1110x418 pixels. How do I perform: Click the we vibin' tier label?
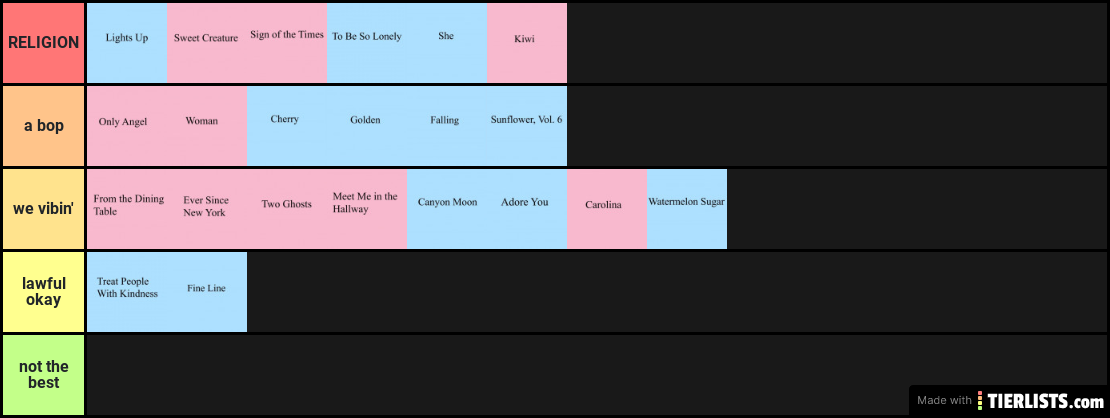coord(43,209)
